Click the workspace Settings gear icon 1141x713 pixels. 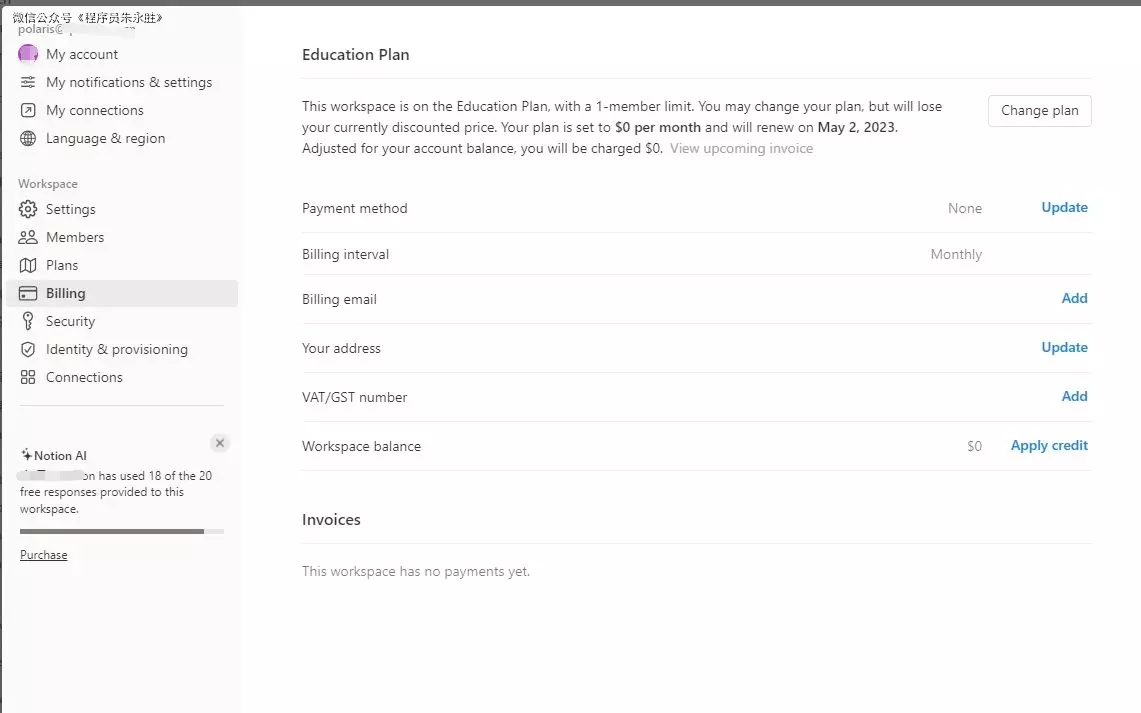(x=28, y=209)
